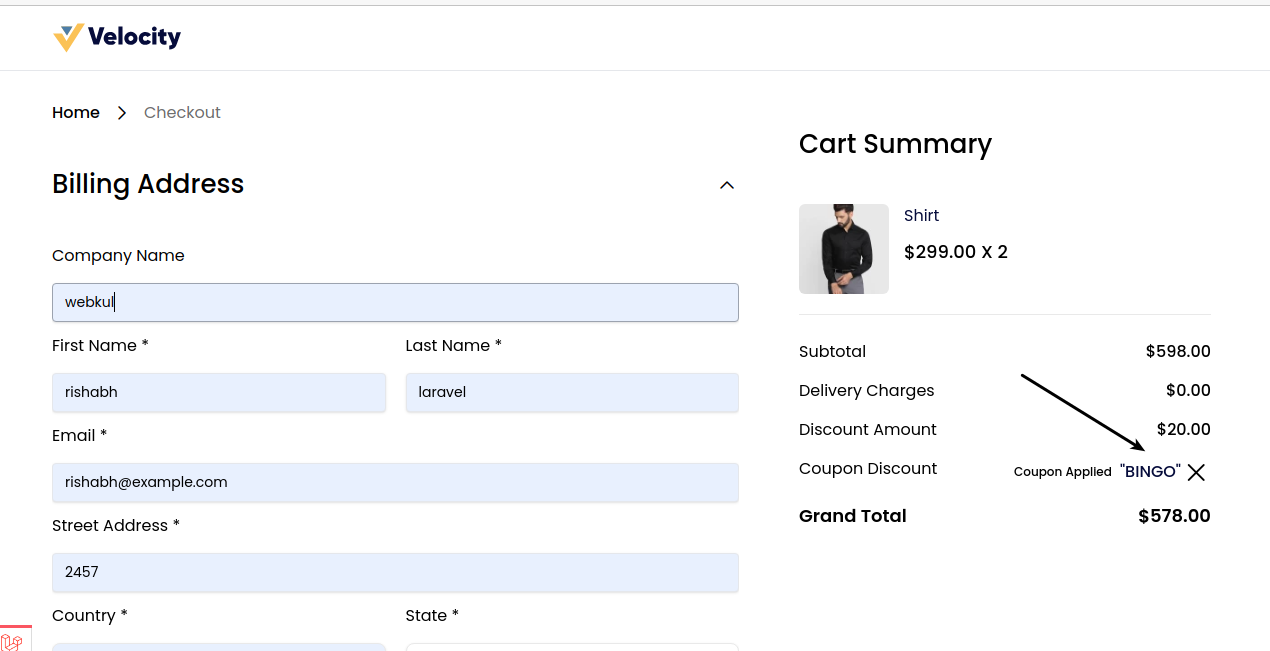Click the Velocity checkmark symbol
The image size is (1270, 651).
(x=67, y=37)
